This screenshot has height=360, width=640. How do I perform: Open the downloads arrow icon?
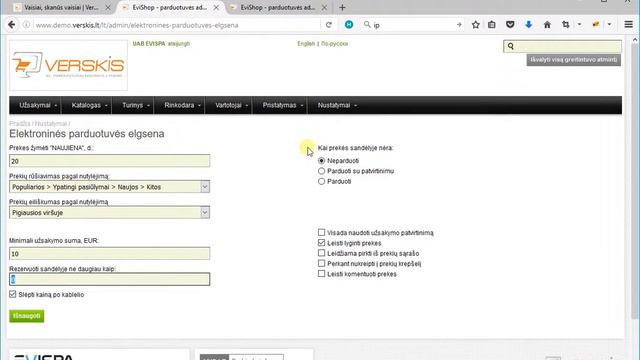529,25
